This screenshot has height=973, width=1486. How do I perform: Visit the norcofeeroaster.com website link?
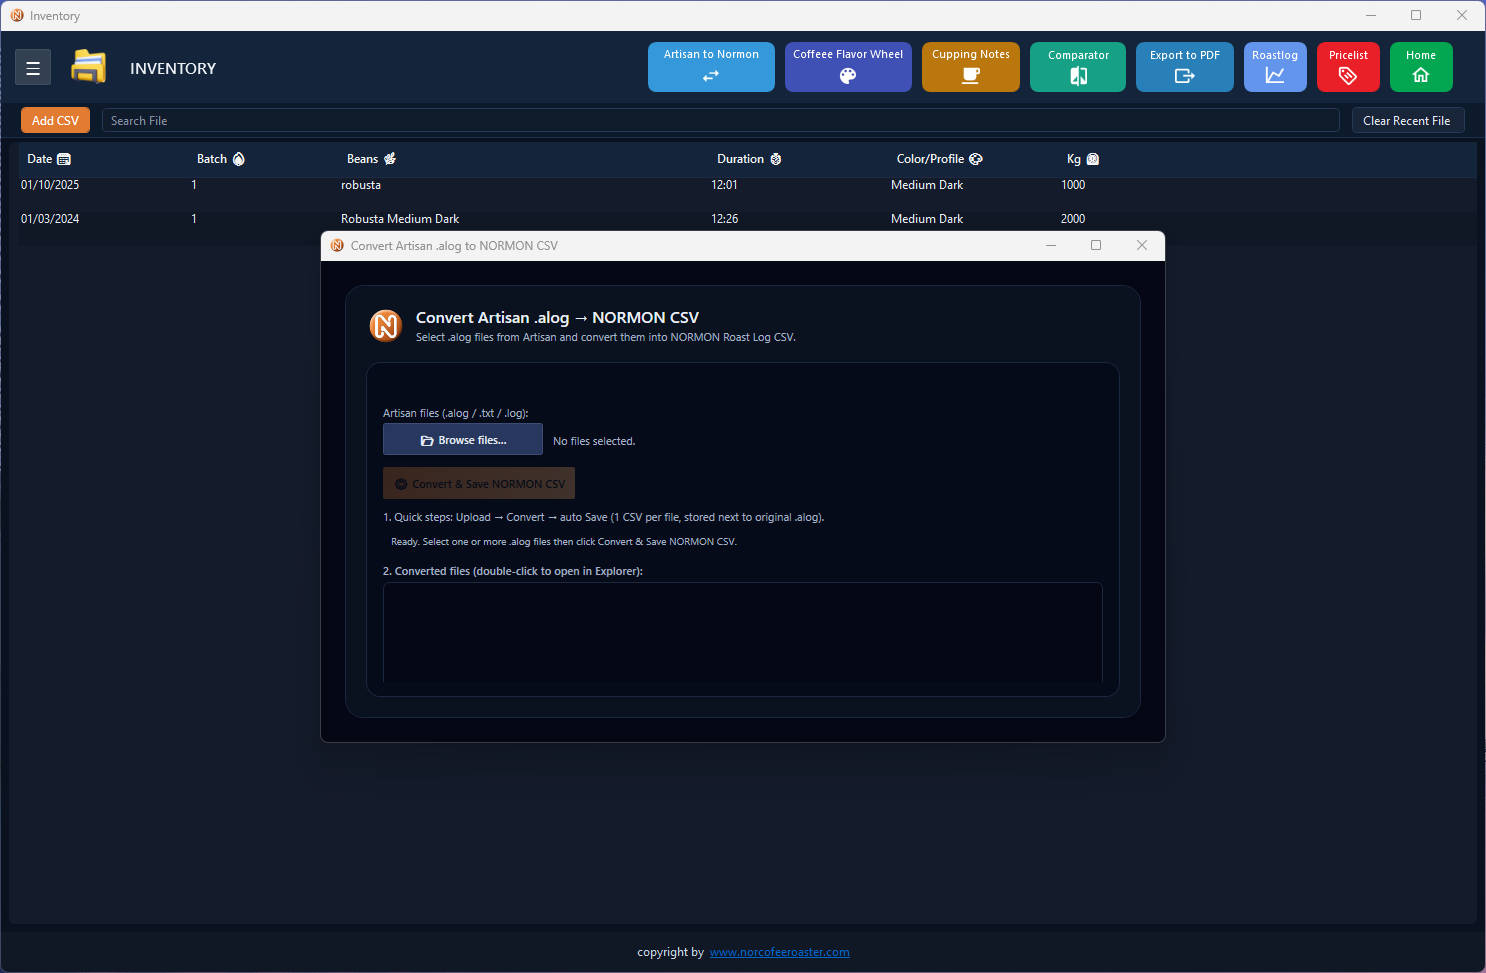click(779, 952)
